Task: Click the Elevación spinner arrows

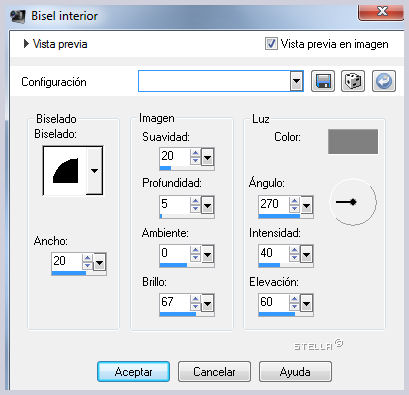Action: pyautogui.click(x=294, y=303)
